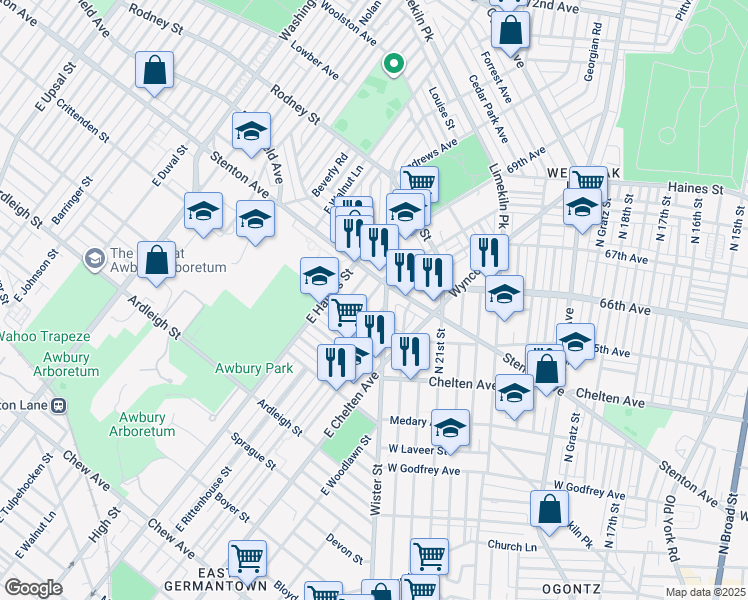Select the E Upsal St label
Image resolution: width=748 pixels, height=600 pixels.
[56, 87]
